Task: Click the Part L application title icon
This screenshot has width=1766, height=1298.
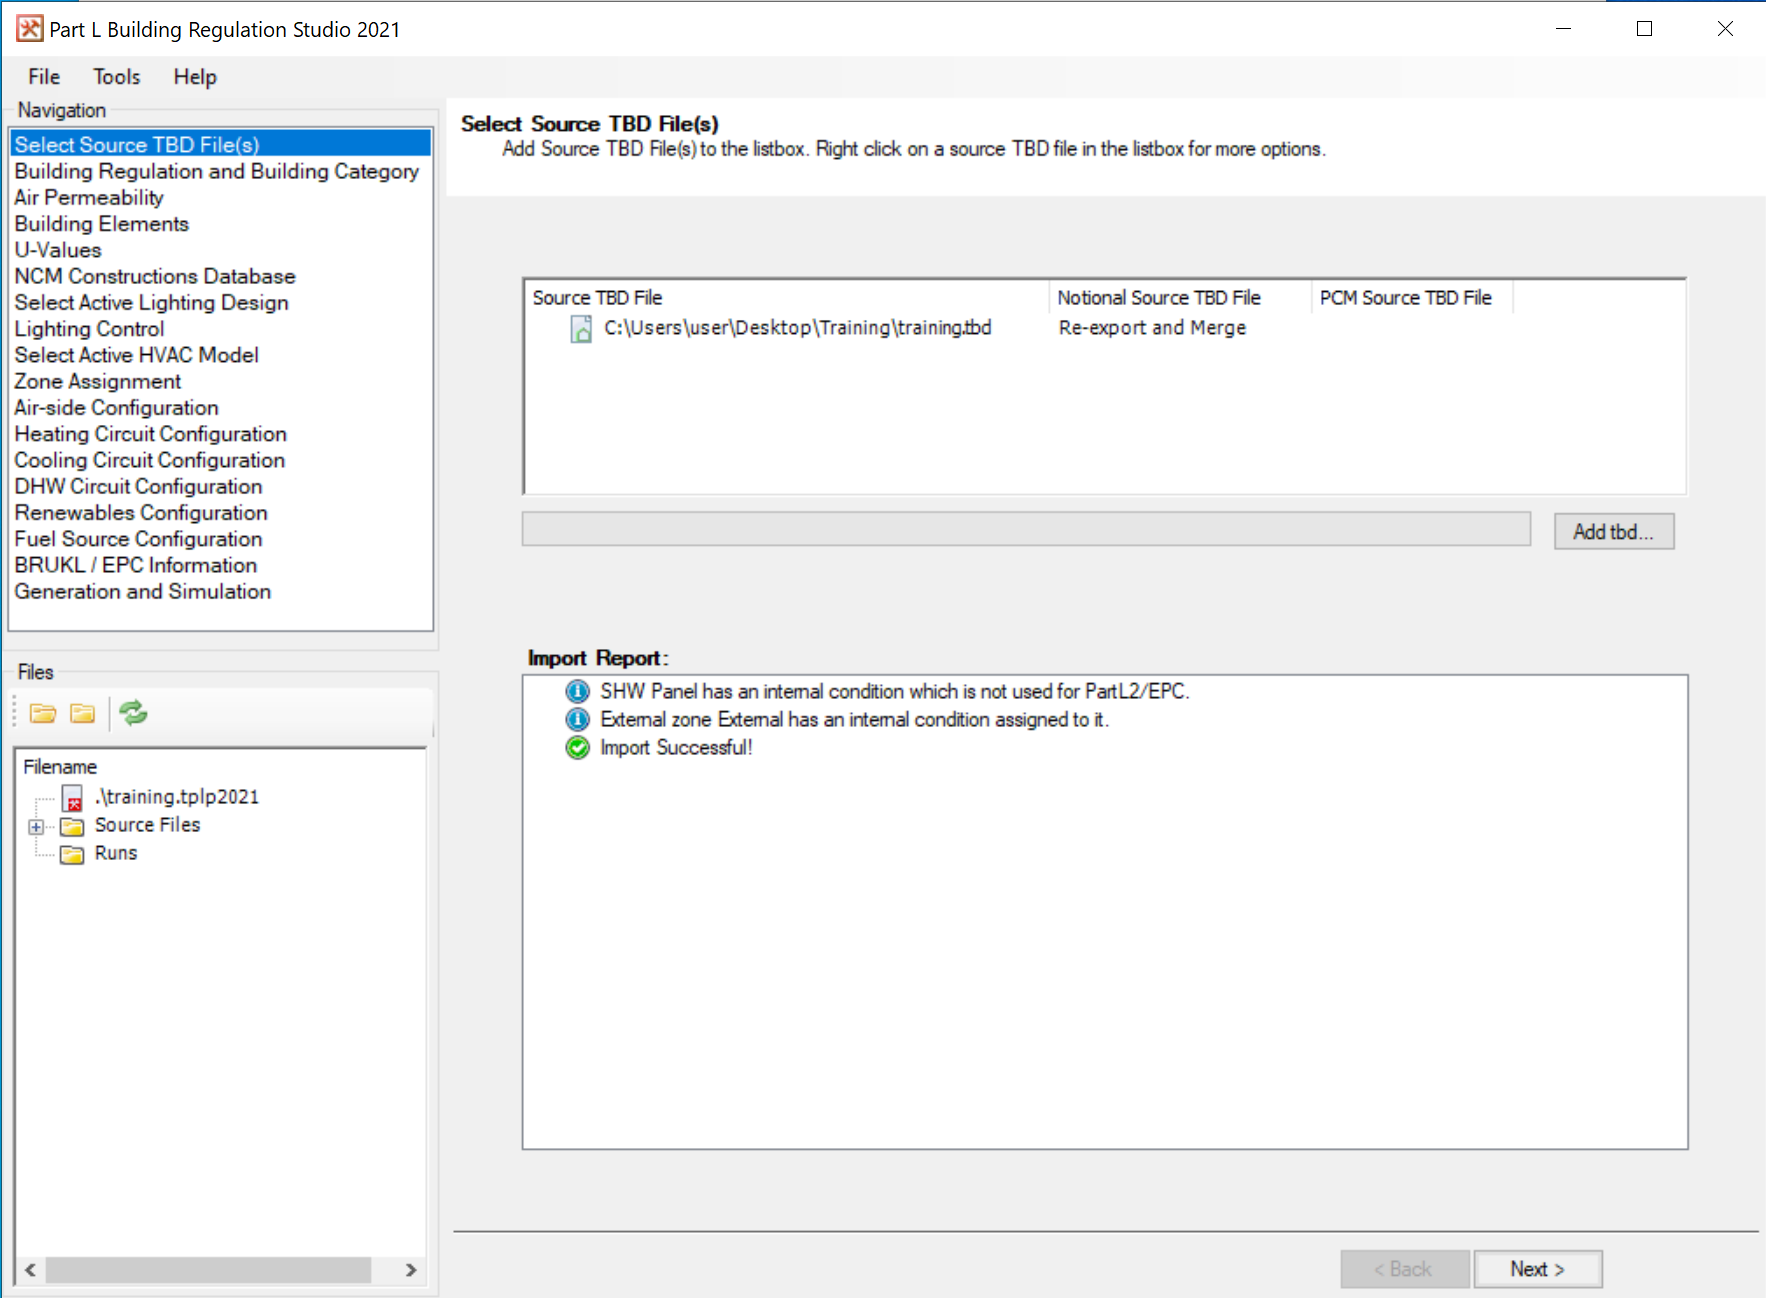Action: point(30,29)
